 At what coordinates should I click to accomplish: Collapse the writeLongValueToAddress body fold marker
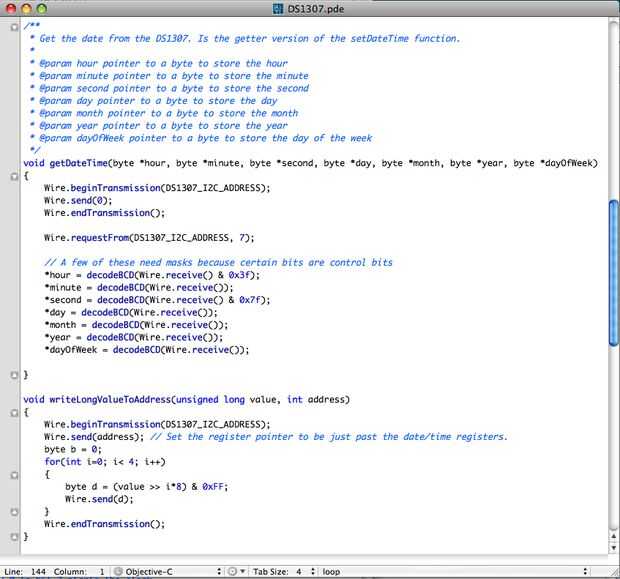(14, 413)
